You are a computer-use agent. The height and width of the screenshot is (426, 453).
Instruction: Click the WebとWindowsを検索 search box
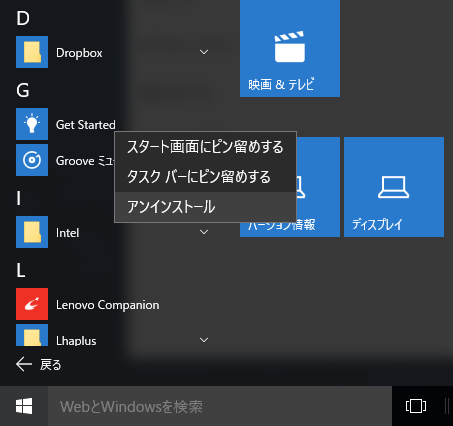click(x=220, y=406)
